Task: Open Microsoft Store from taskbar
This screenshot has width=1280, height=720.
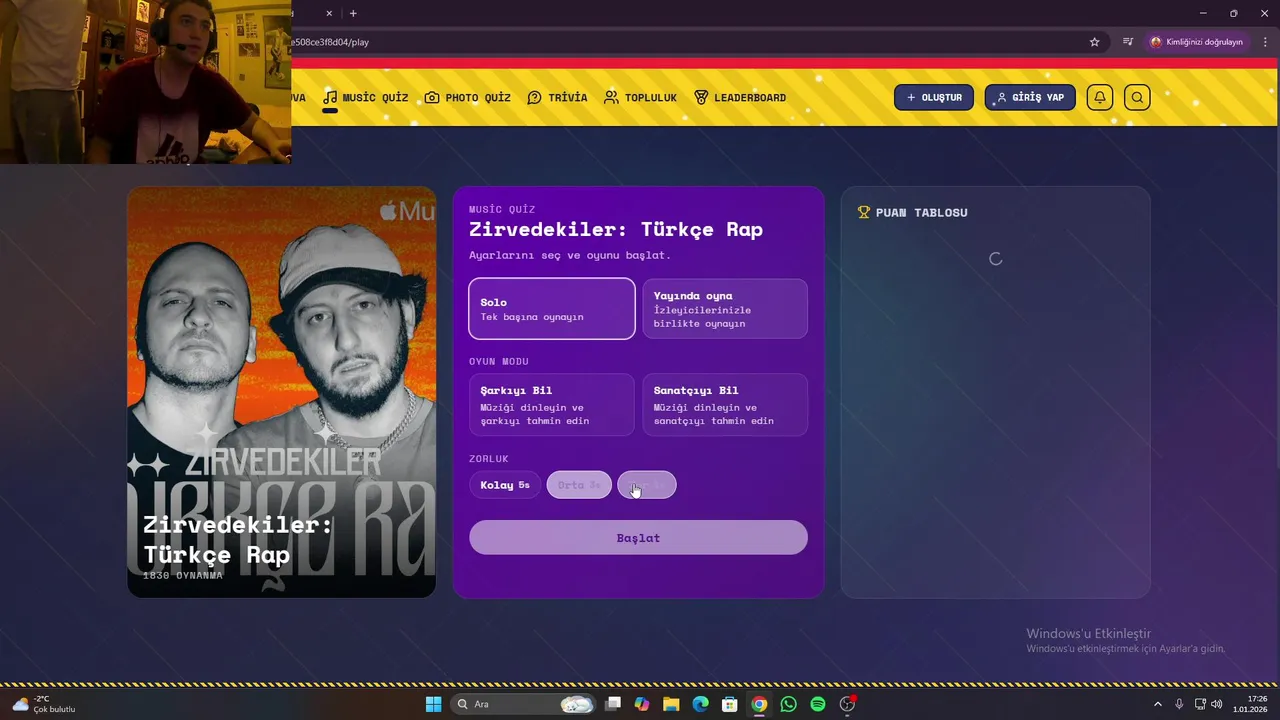Action: coord(730,704)
